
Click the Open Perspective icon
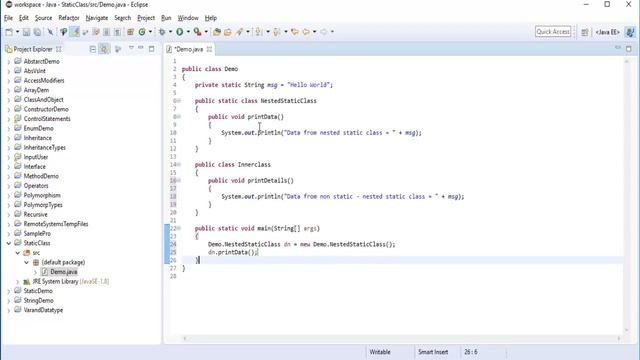click(584, 32)
